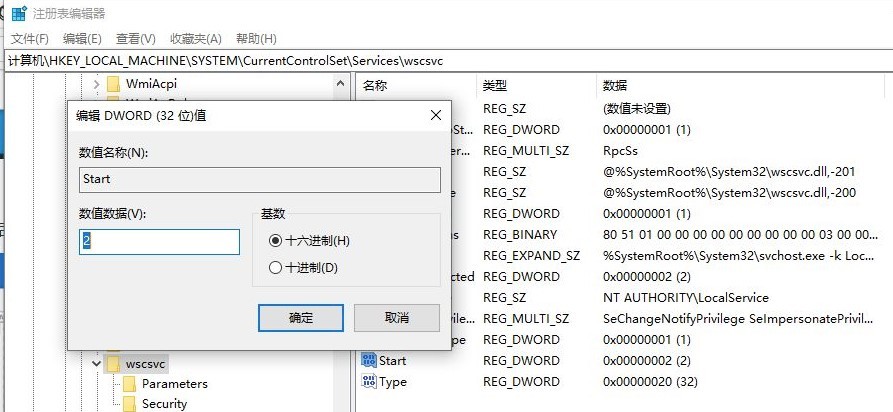Image resolution: width=893 pixels, height=412 pixels.
Task: Select the 十进制(D) decimal radio button
Action: point(276,267)
